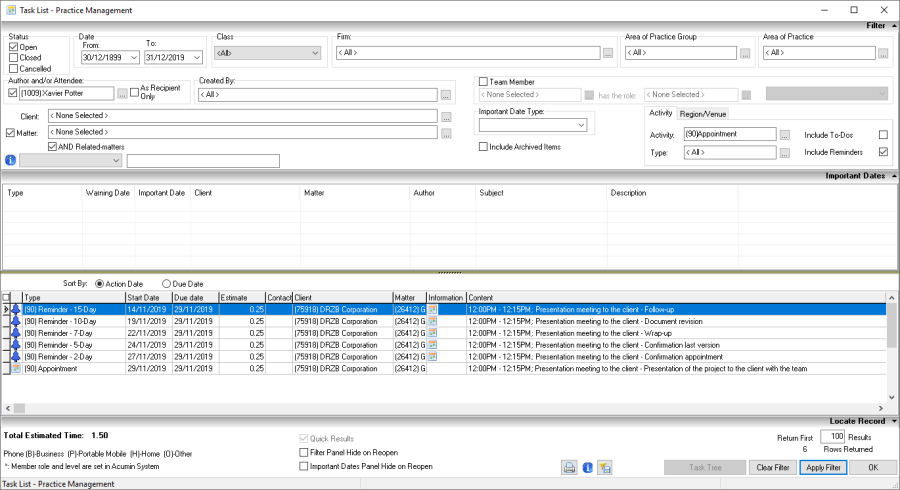Uncheck the Open status checkbox
Viewport: 900px width, 490px height.
coord(14,47)
